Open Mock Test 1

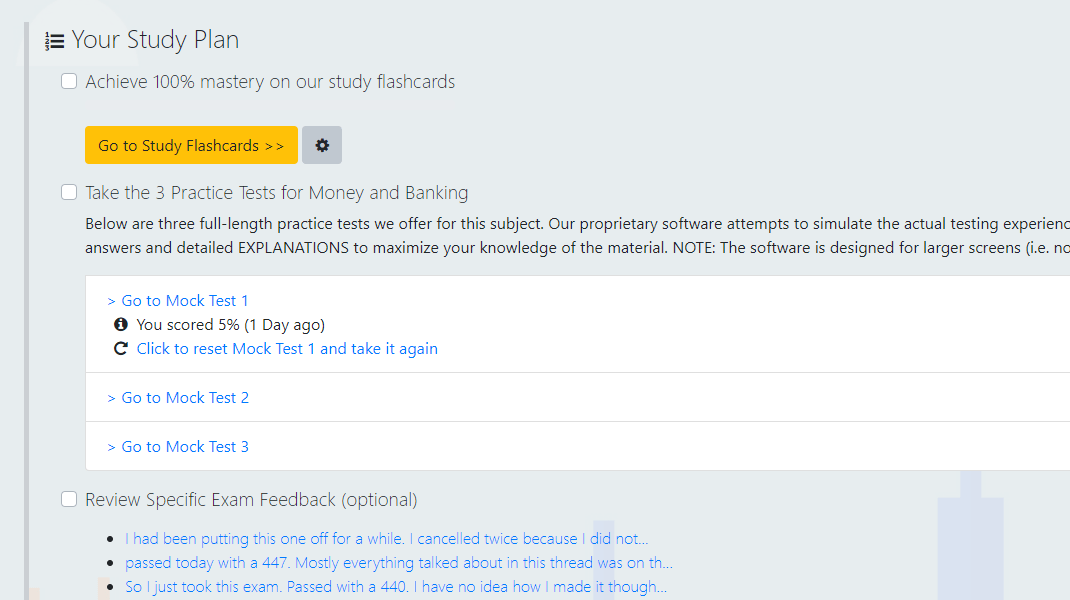coord(184,300)
